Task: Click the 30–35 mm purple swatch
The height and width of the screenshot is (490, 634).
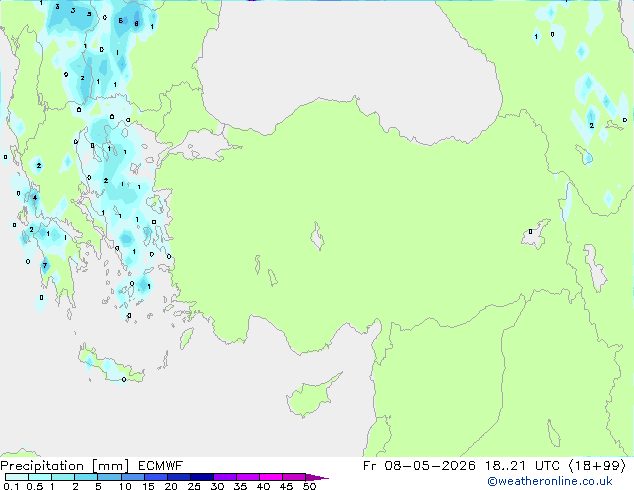Action: (224, 477)
